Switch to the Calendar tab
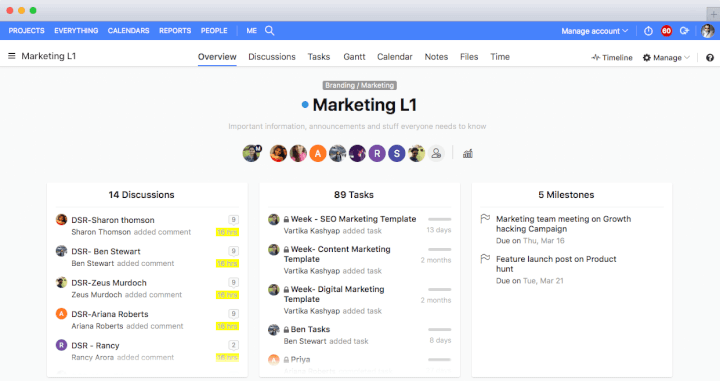The height and width of the screenshot is (381, 720). pyautogui.click(x=395, y=57)
